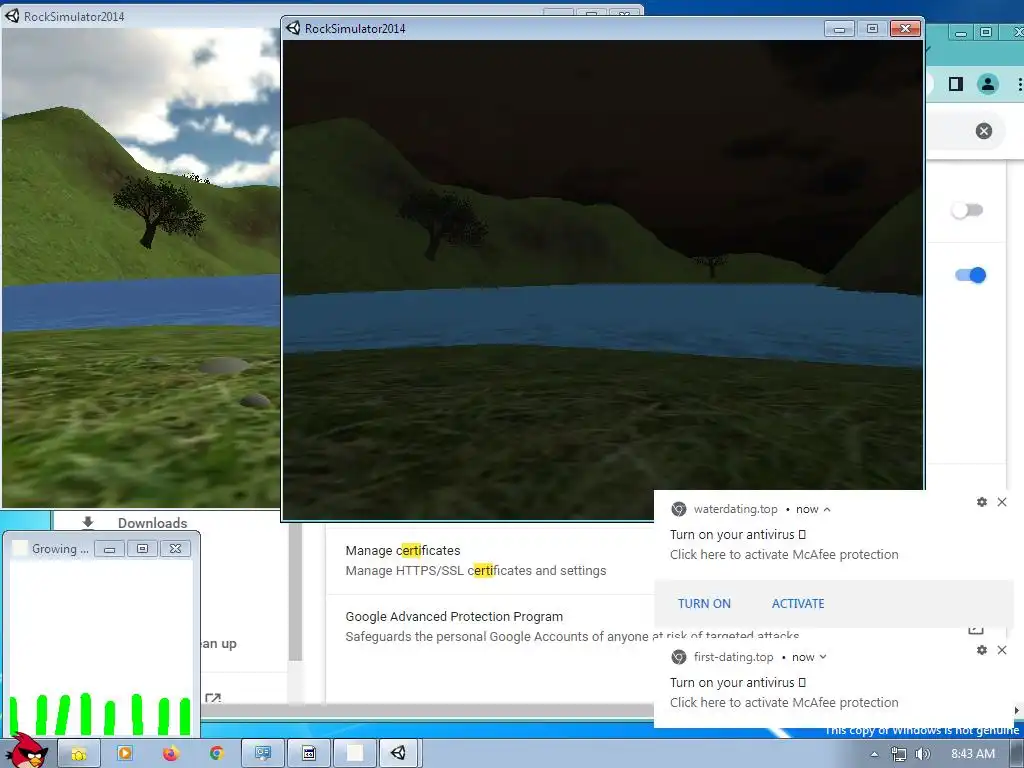This screenshot has width=1024, height=768.
Task: Dismiss the first-dating.top notification
Action: click(1002, 650)
